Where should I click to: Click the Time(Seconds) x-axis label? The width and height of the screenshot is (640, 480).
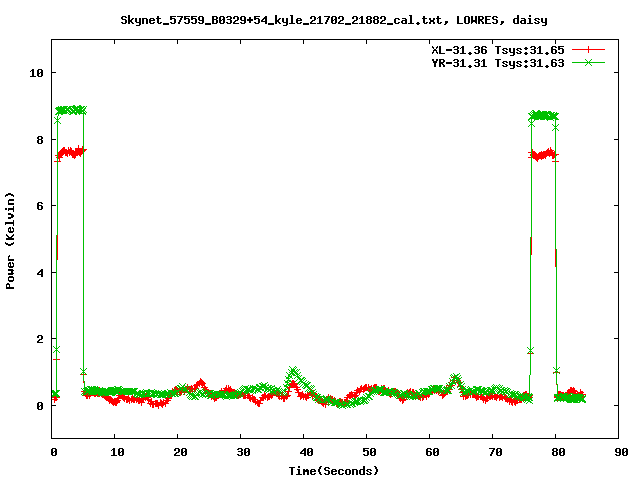point(334,471)
